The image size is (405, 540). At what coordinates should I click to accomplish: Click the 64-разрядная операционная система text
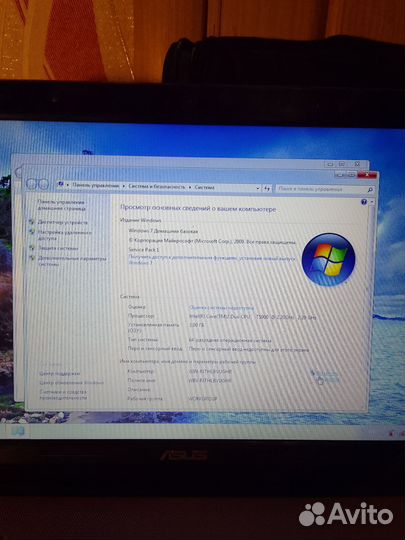[x=230, y=340]
